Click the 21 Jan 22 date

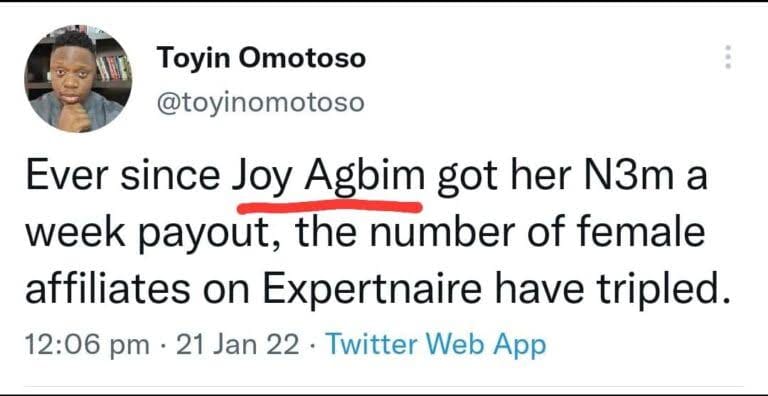coord(237,346)
